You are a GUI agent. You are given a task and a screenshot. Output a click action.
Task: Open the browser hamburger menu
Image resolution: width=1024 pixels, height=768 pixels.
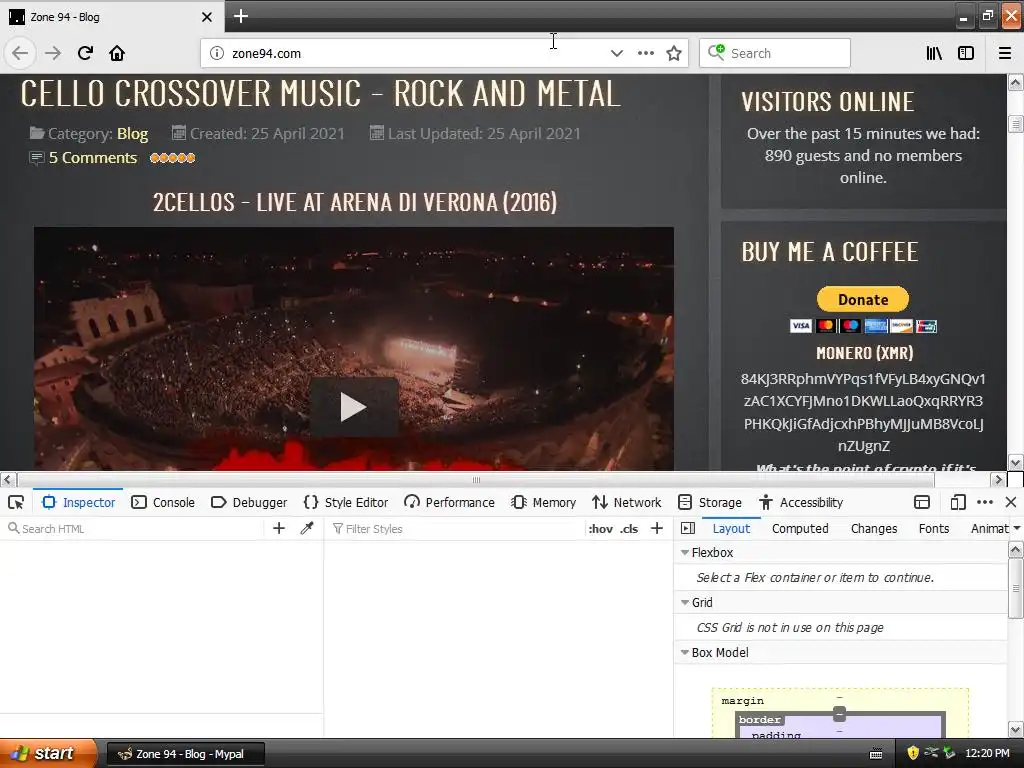[x=1005, y=53]
